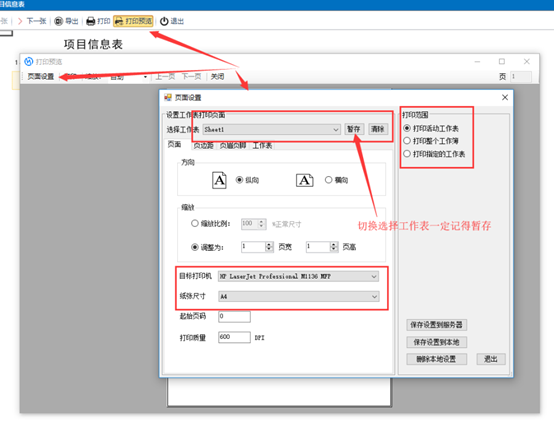Click the 清除 button
554x422 pixels.
[378, 129]
